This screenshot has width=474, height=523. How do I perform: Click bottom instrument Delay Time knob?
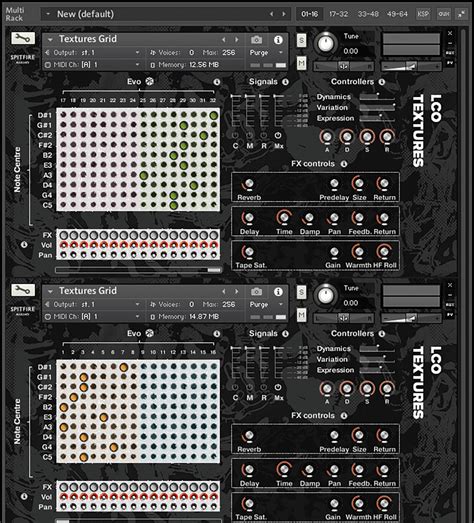(284, 470)
